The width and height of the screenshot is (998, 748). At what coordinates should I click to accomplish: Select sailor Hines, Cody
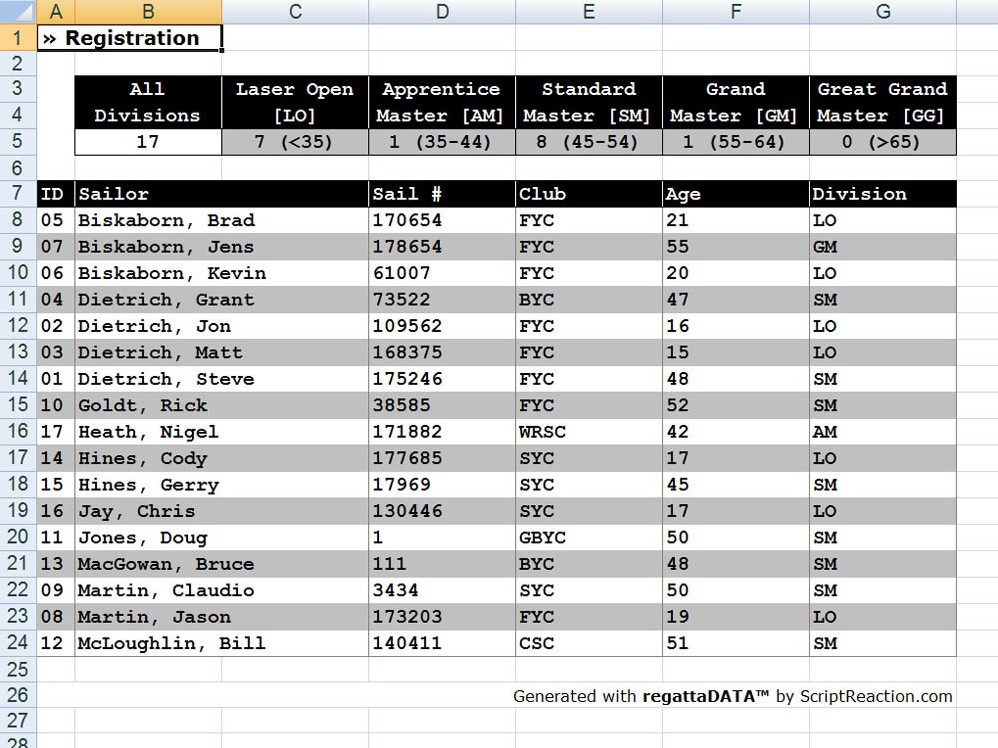point(221,458)
